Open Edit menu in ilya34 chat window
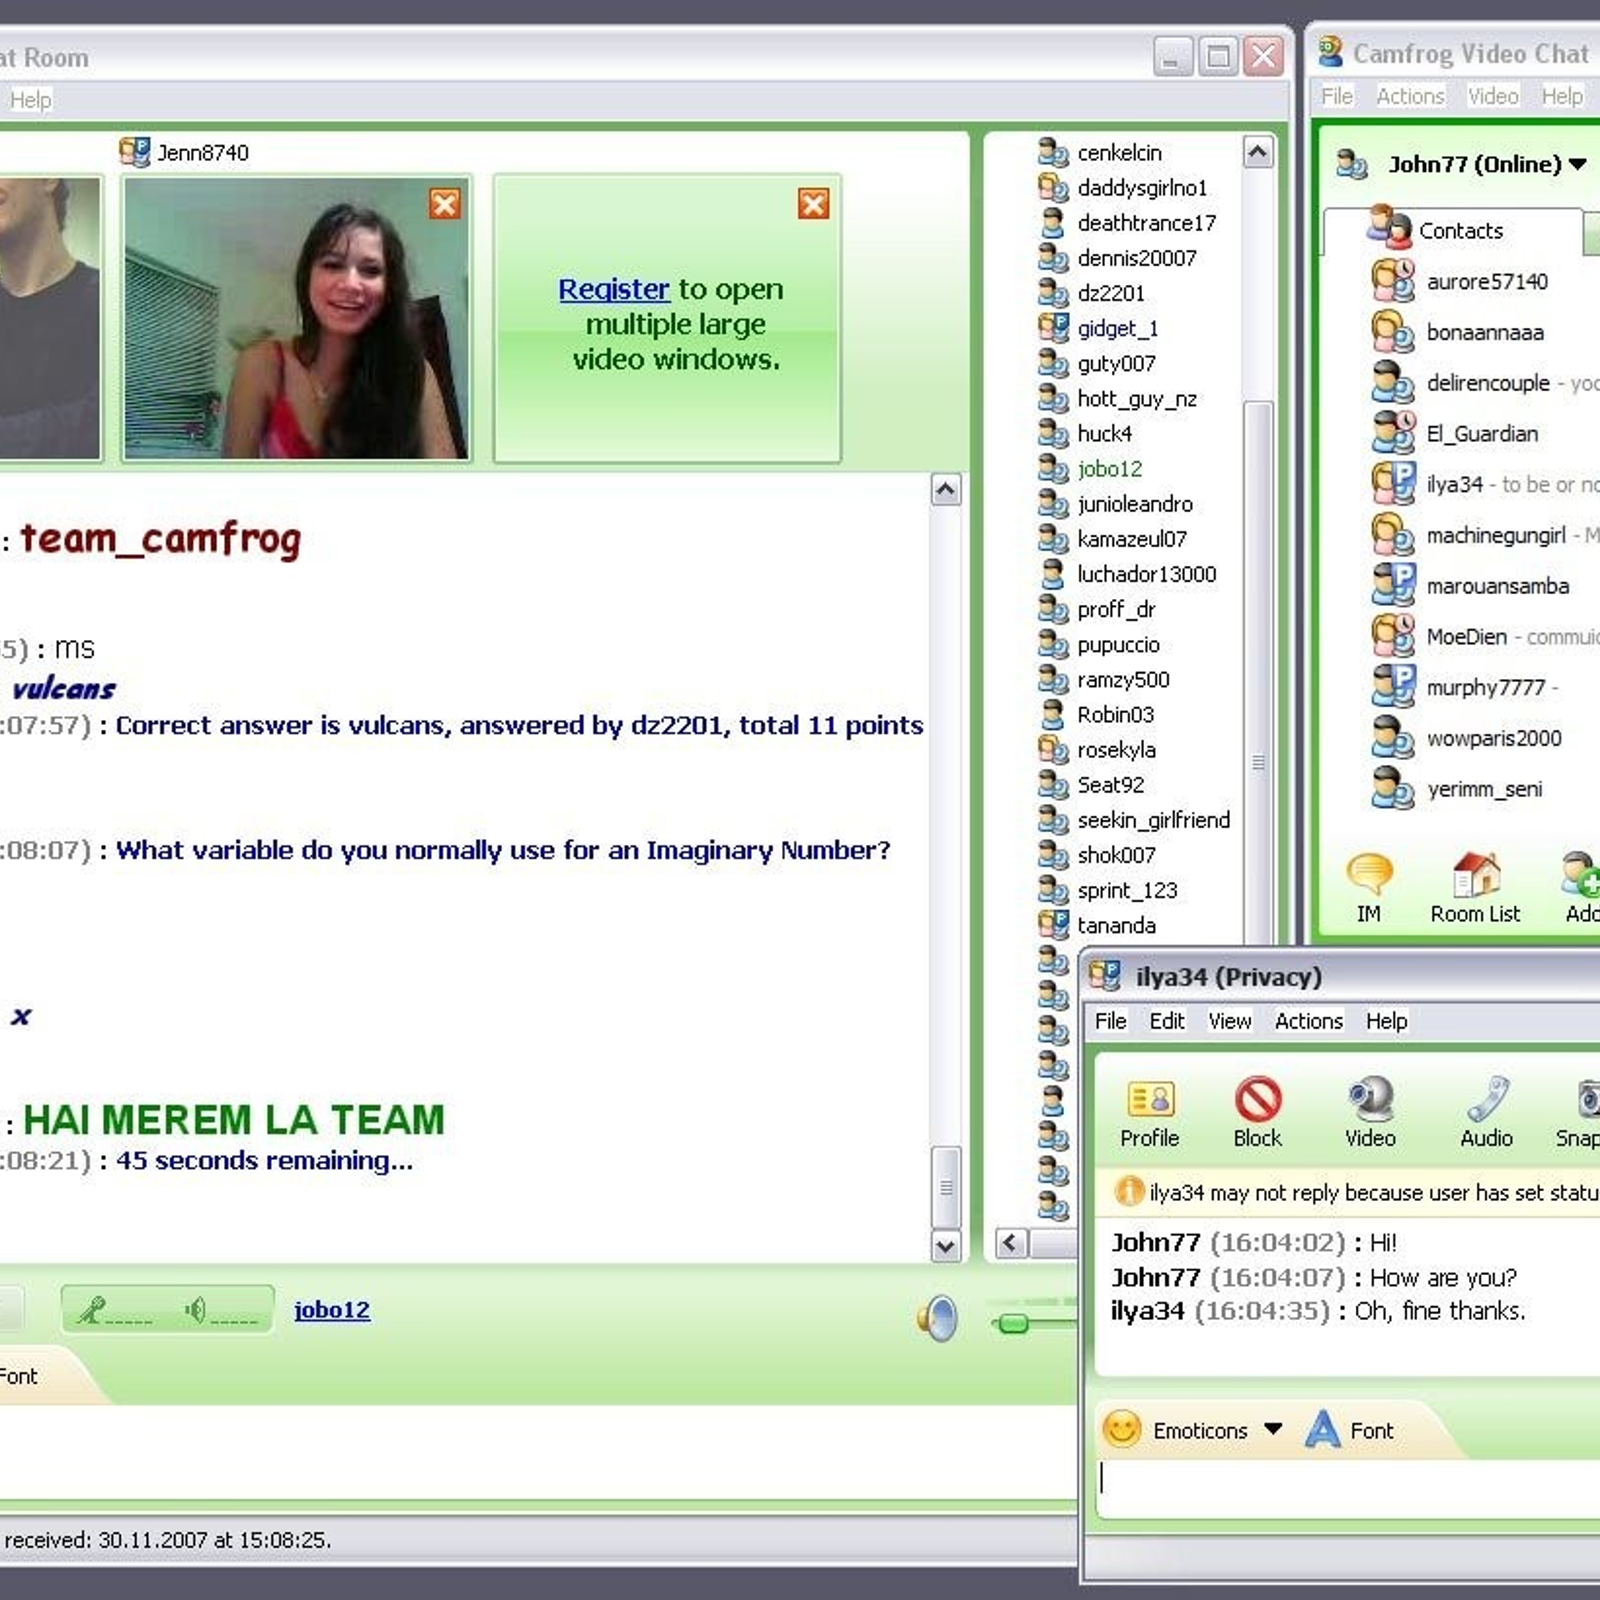Screen dimensions: 1600x1600 point(1167,1021)
